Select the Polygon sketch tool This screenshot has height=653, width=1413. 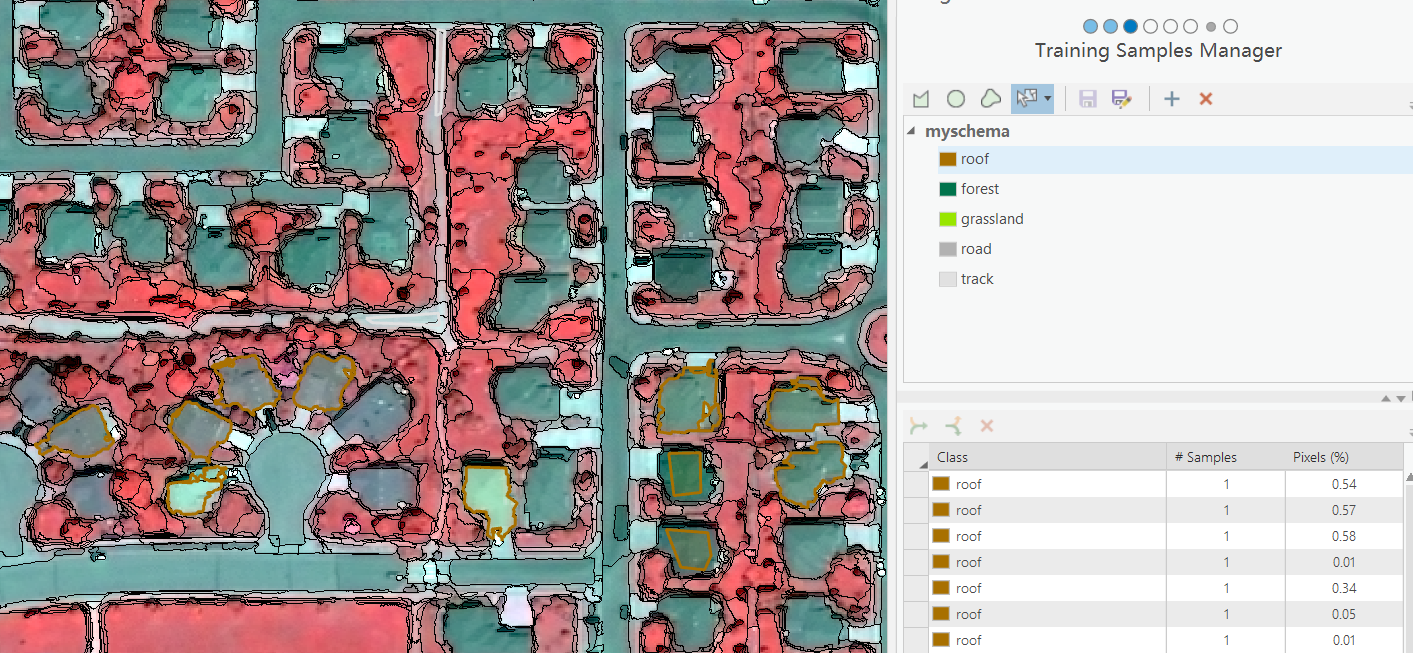click(x=921, y=98)
